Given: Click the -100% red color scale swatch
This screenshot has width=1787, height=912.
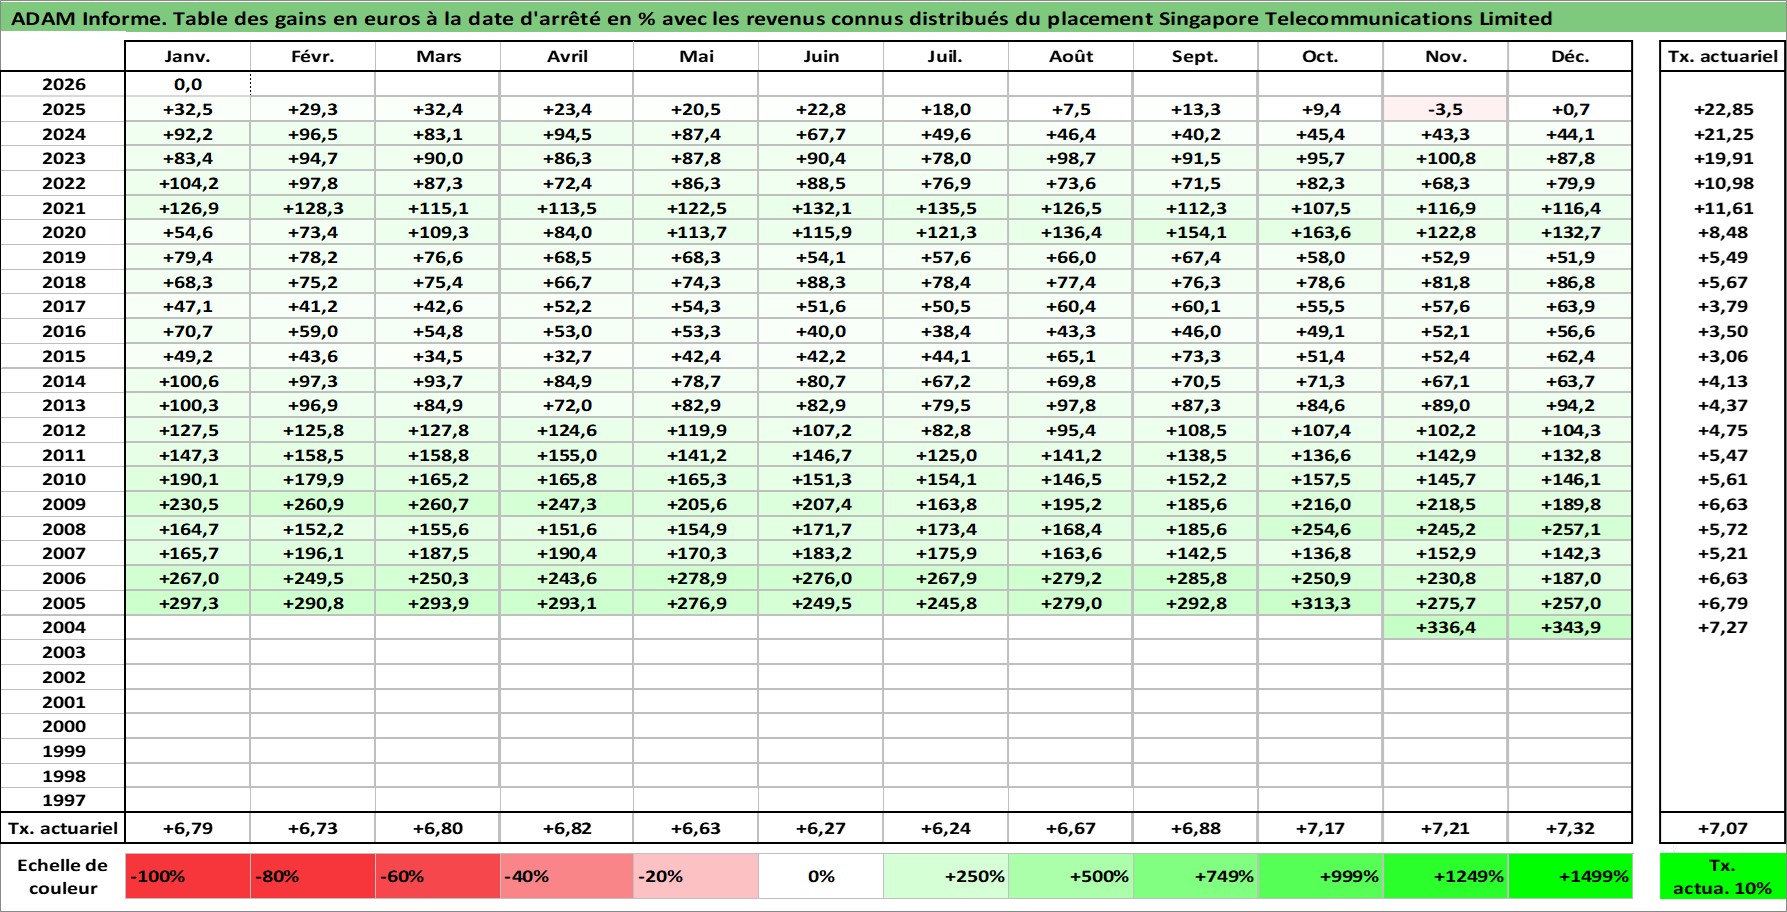Looking at the screenshot, I should click(188, 877).
